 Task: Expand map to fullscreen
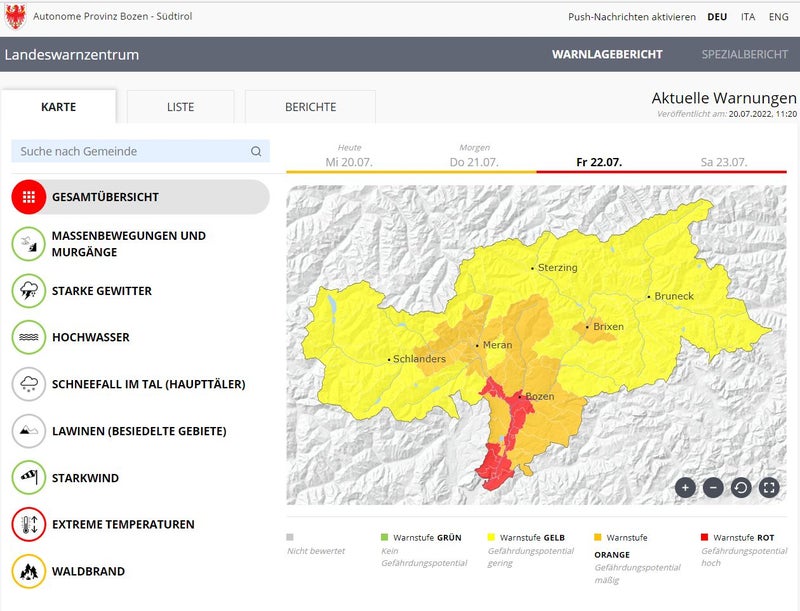click(769, 488)
